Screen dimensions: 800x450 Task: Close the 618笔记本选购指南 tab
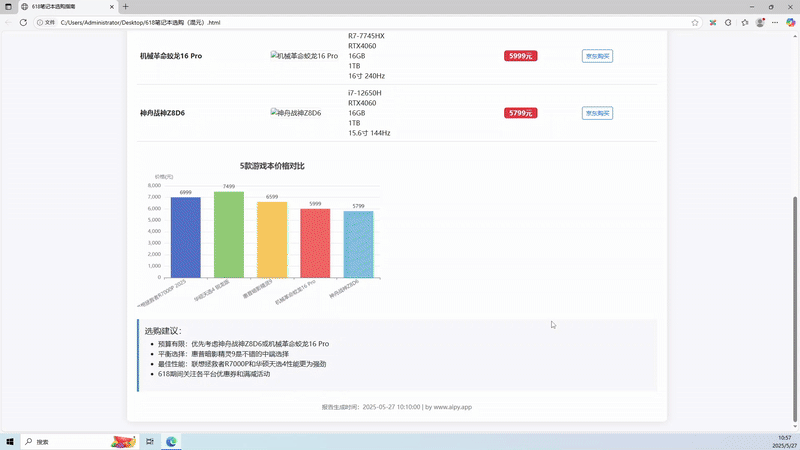point(112,7)
